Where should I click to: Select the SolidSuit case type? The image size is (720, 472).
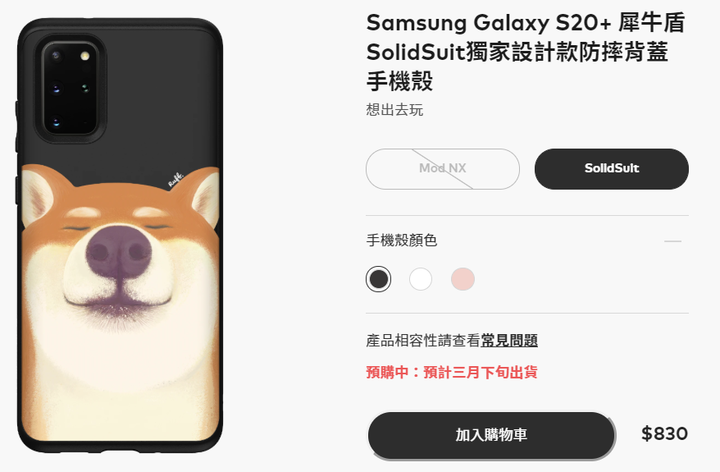click(611, 169)
